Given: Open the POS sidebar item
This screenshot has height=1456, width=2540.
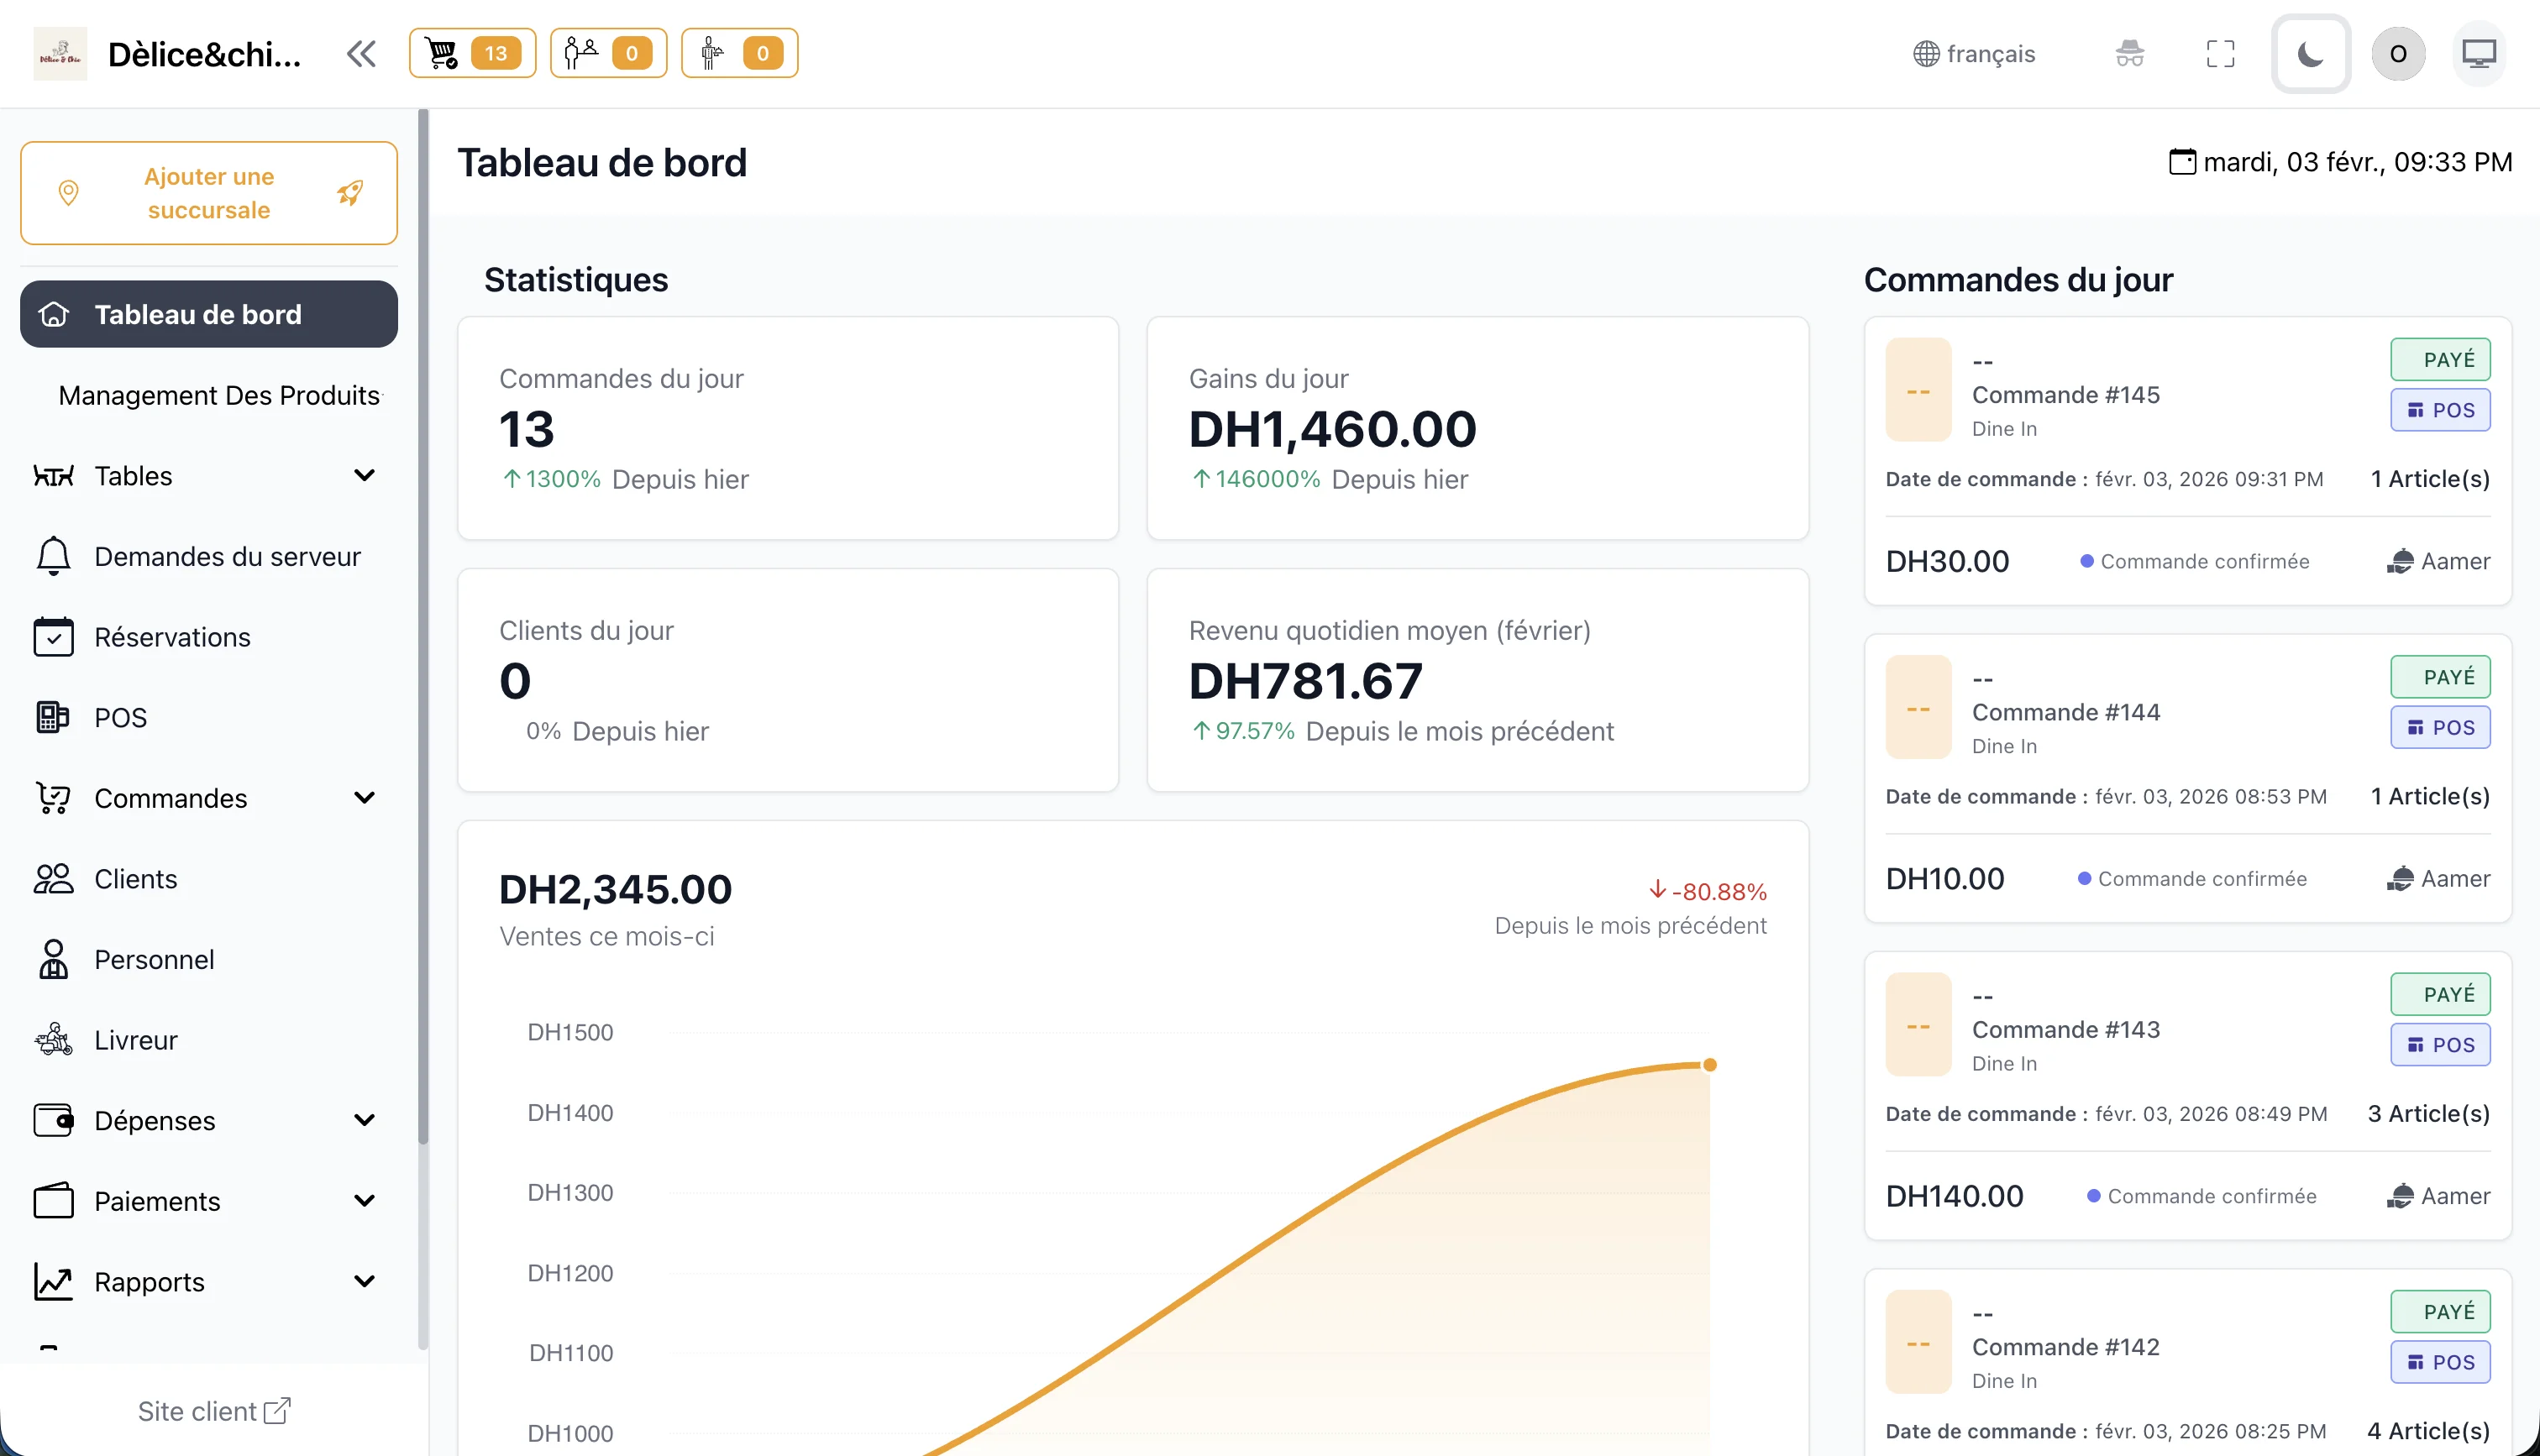Looking at the screenshot, I should [x=120, y=717].
